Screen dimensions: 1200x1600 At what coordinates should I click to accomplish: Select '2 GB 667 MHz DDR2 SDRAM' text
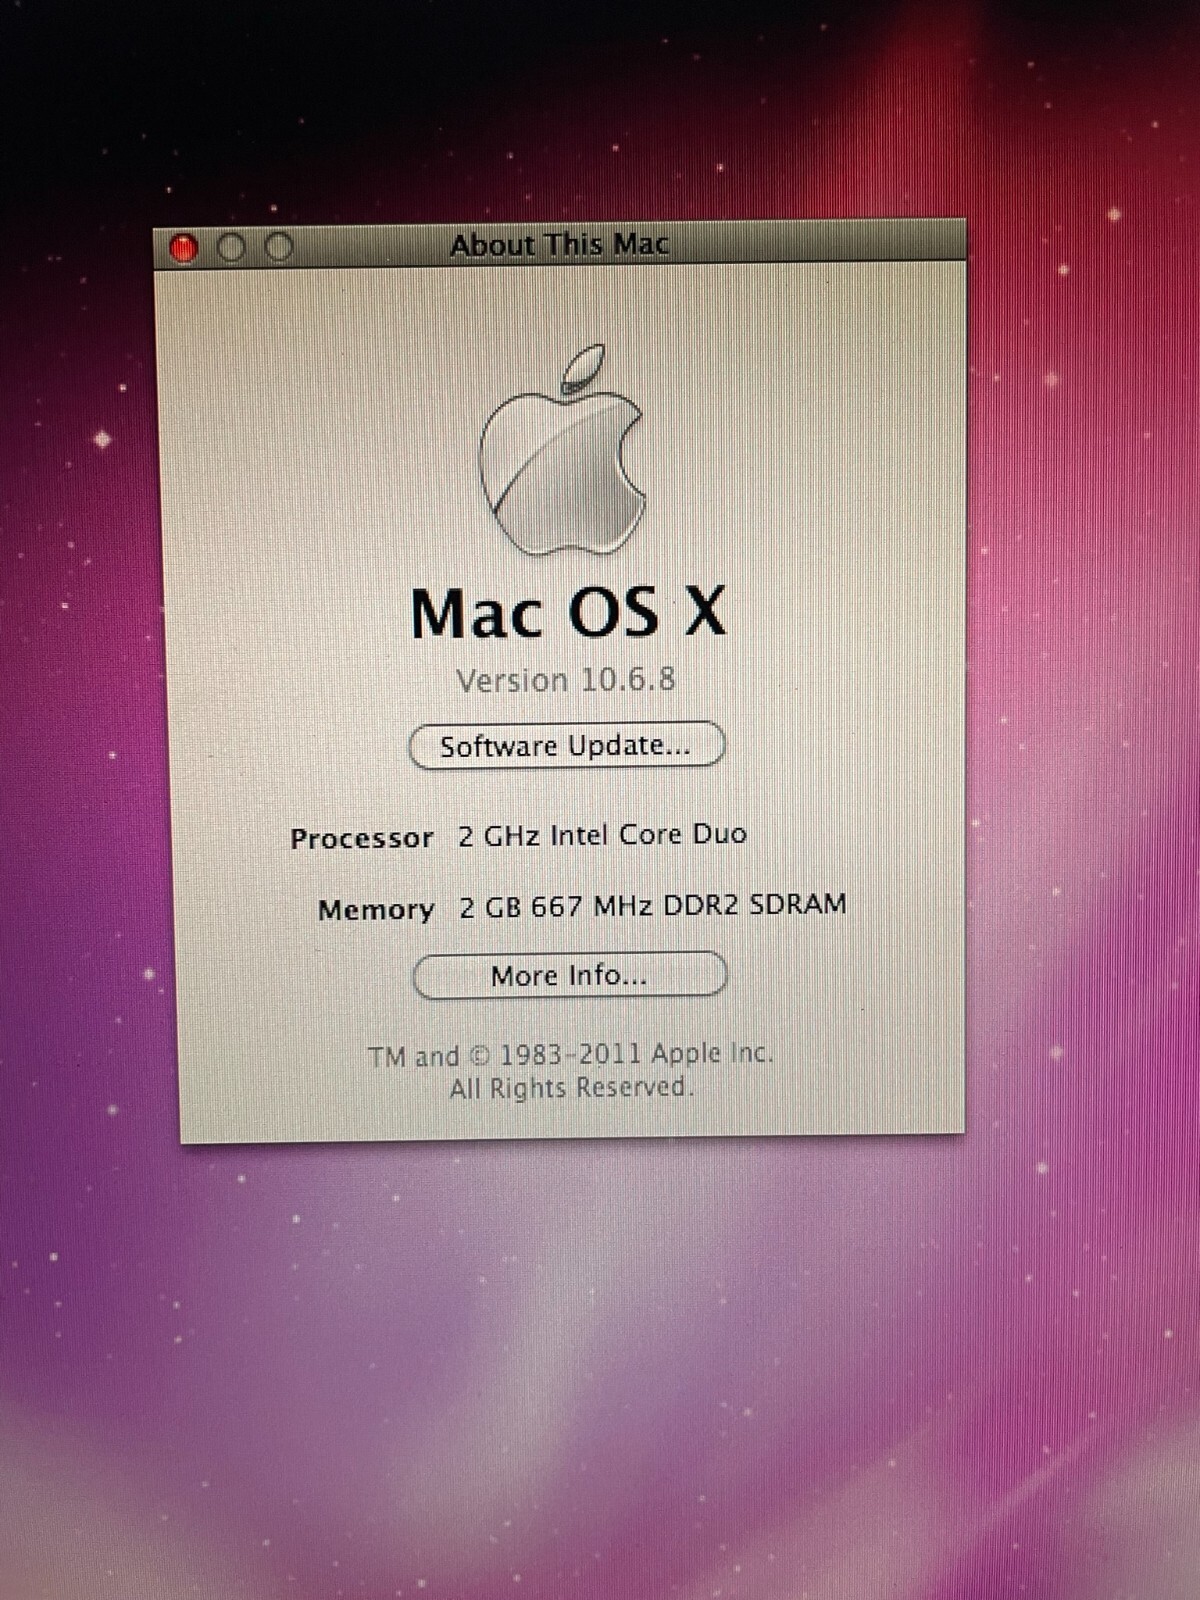coord(653,905)
